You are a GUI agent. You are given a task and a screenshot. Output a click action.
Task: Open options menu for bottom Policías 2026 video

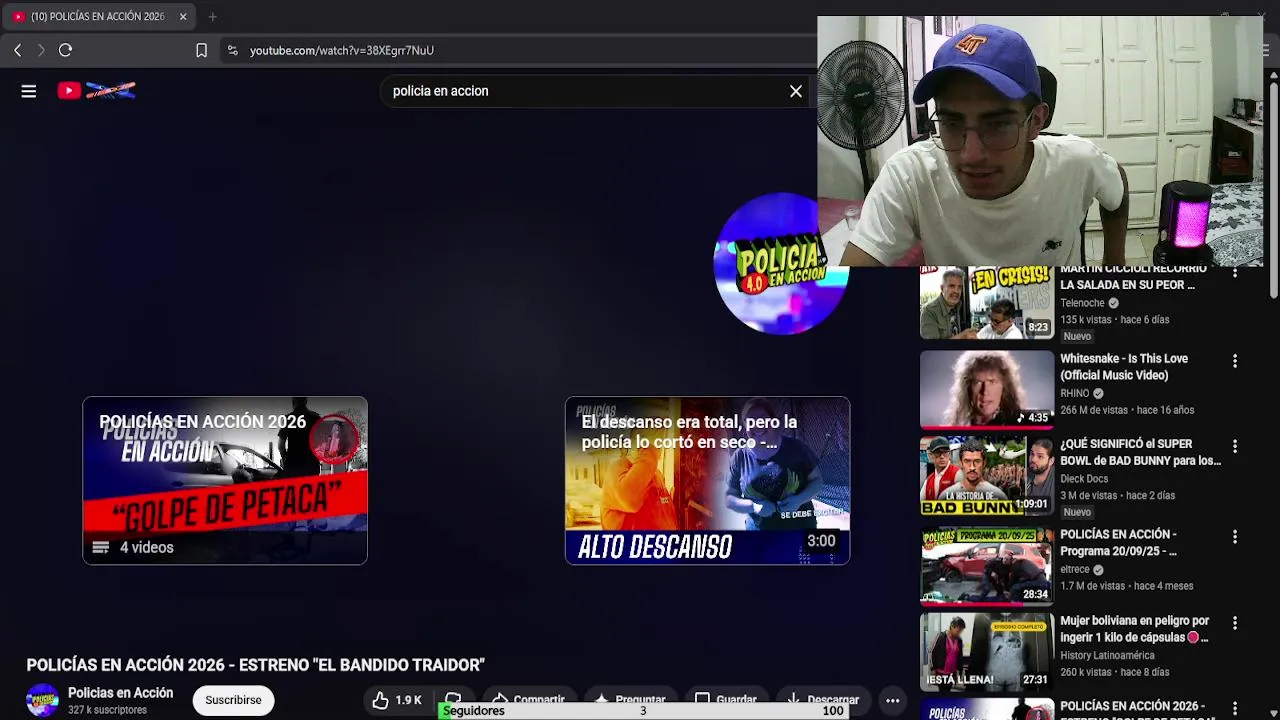point(1235,709)
